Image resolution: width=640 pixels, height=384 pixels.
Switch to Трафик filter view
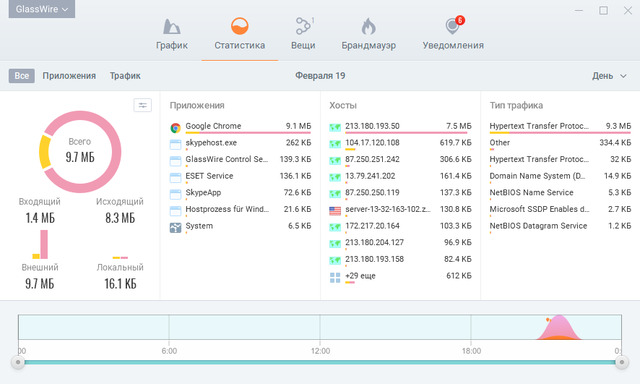[125, 76]
